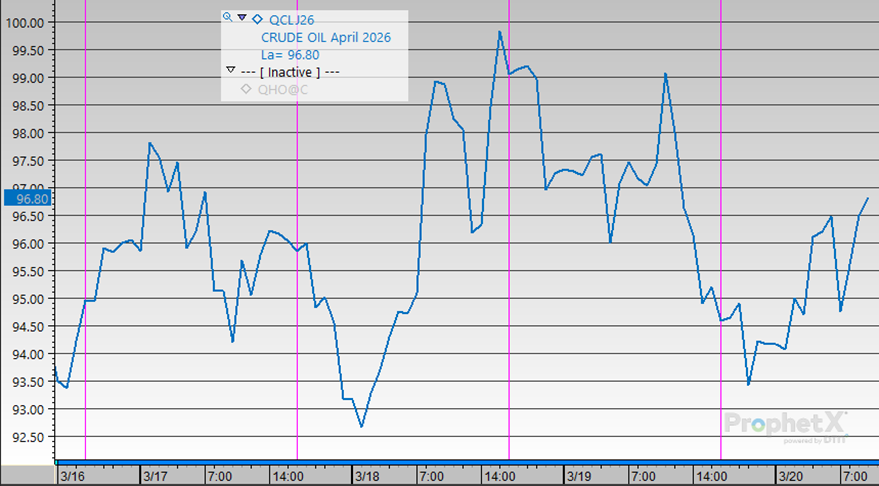Click the La= 96.80 last price text

[x=290, y=54]
